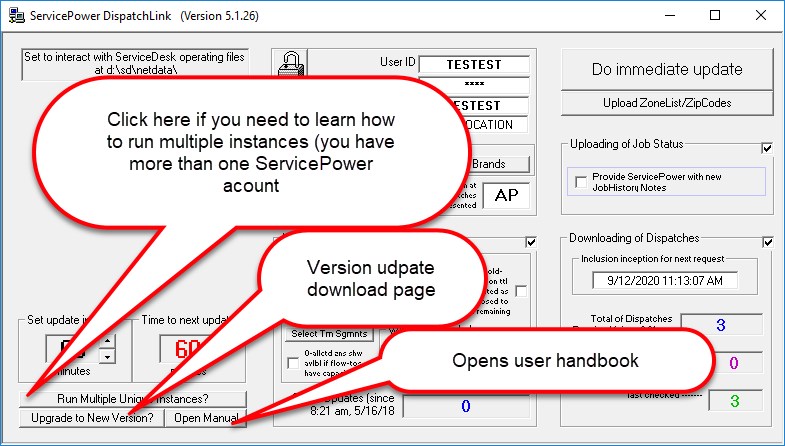
Task: Toggle Downloading of Dispatches checkbox
Action: click(x=768, y=242)
